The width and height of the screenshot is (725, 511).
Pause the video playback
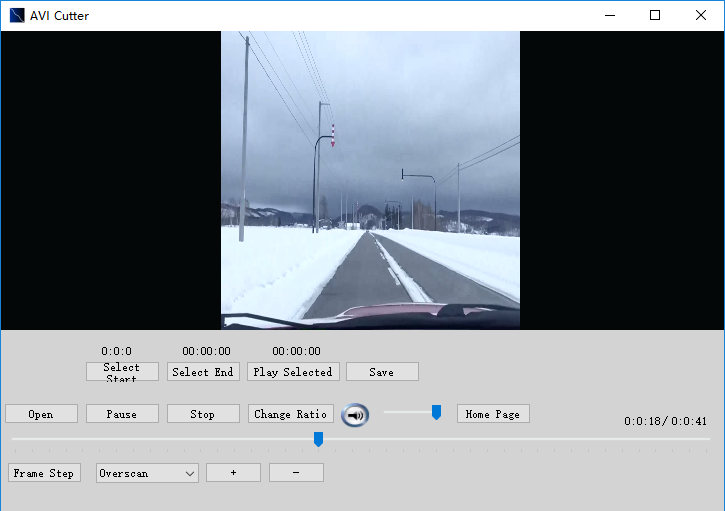pos(122,414)
